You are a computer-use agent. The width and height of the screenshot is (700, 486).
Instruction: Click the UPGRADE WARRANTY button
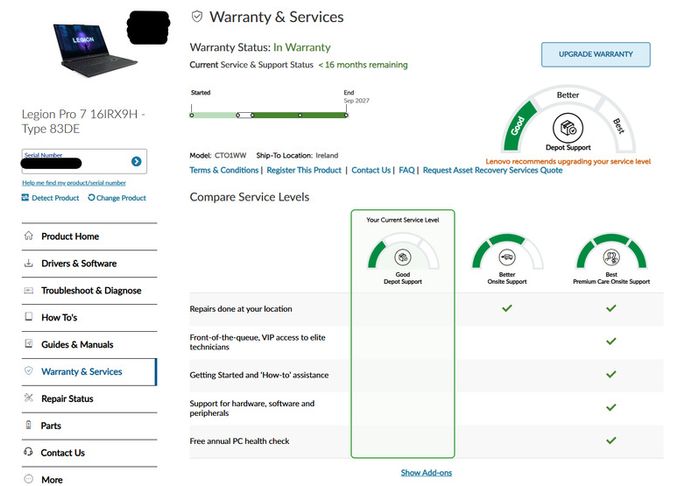(596, 54)
